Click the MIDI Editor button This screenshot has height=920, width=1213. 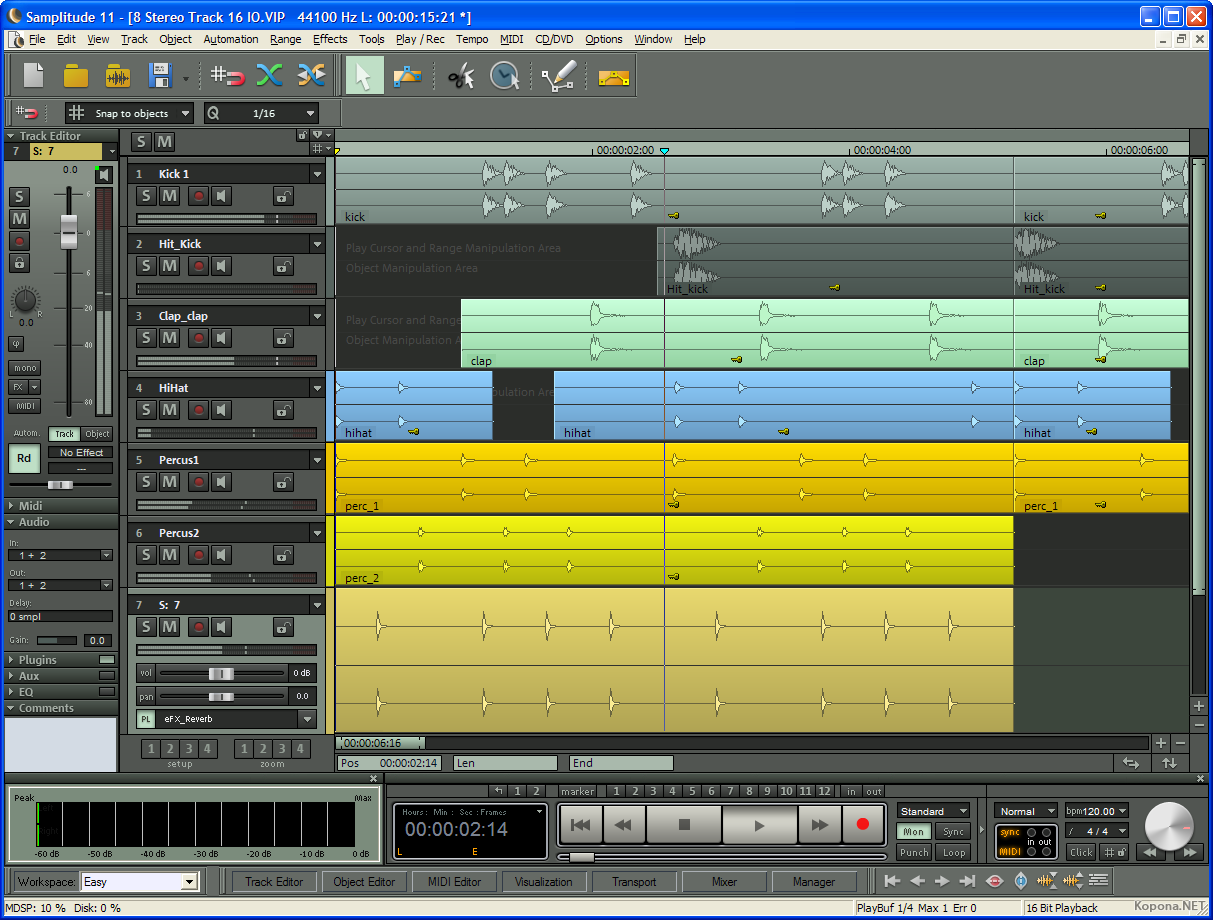coord(454,882)
